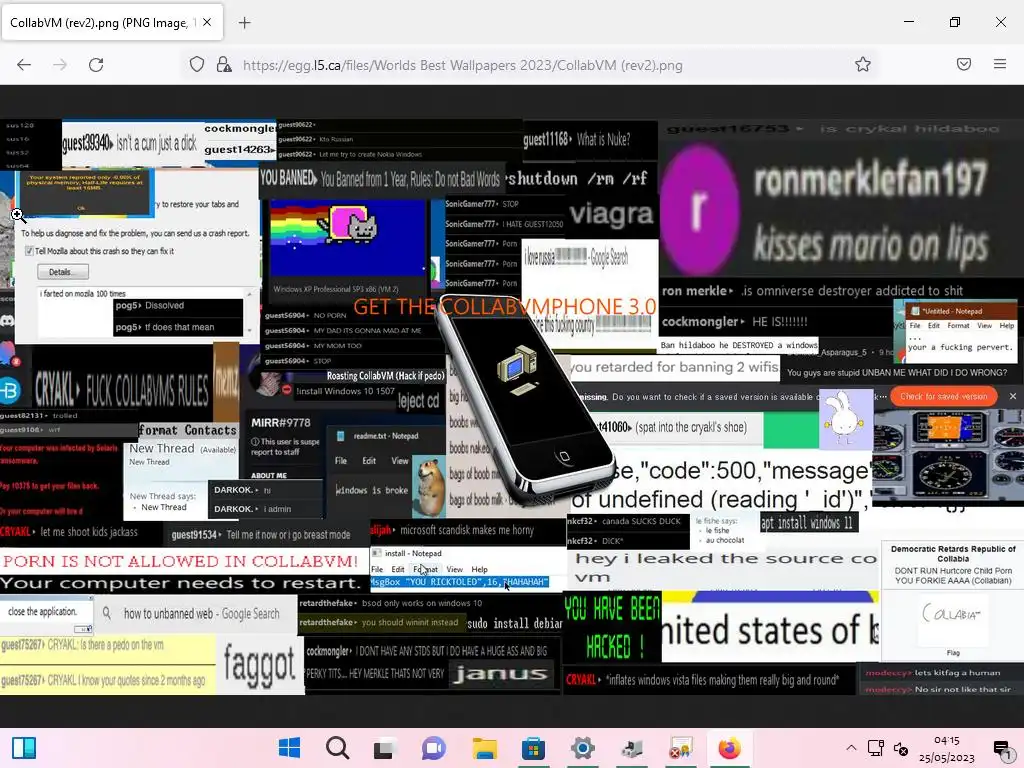Restore down the Firefox window
The width and height of the screenshot is (1024, 768).
(x=955, y=22)
